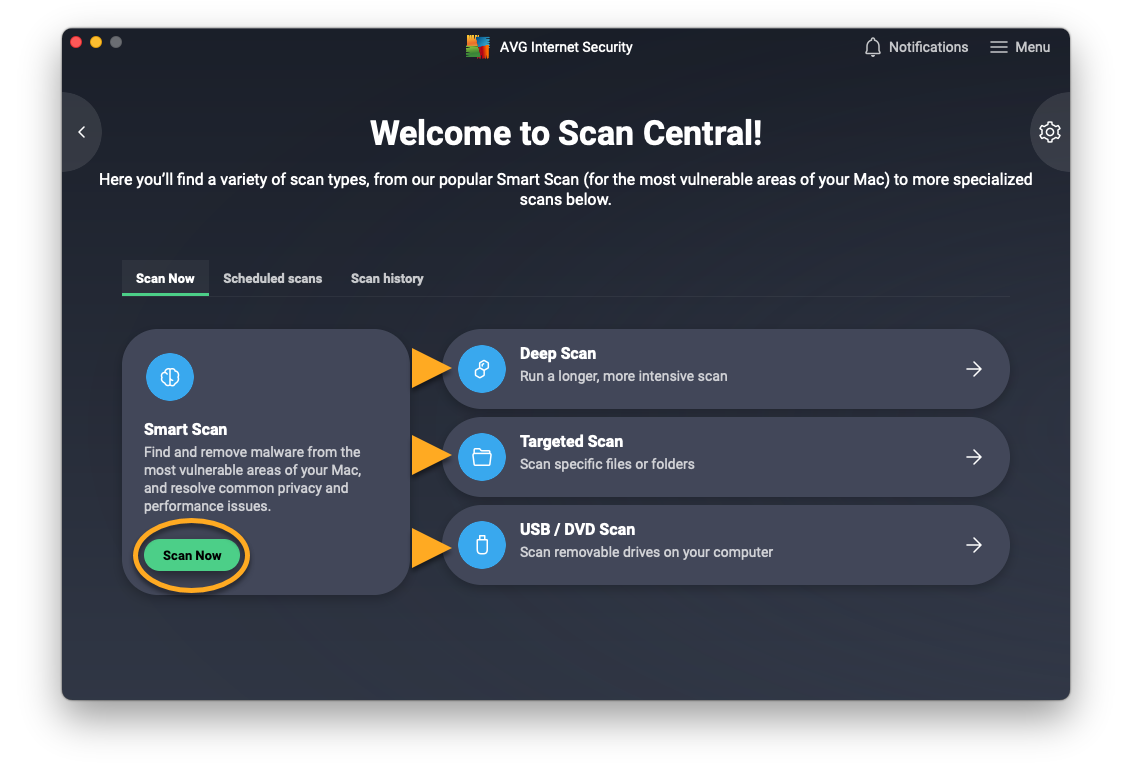Viewport: 1139px width, 763px height.
Task: Open Targeted Scan using its right arrow
Action: (x=973, y=457)
